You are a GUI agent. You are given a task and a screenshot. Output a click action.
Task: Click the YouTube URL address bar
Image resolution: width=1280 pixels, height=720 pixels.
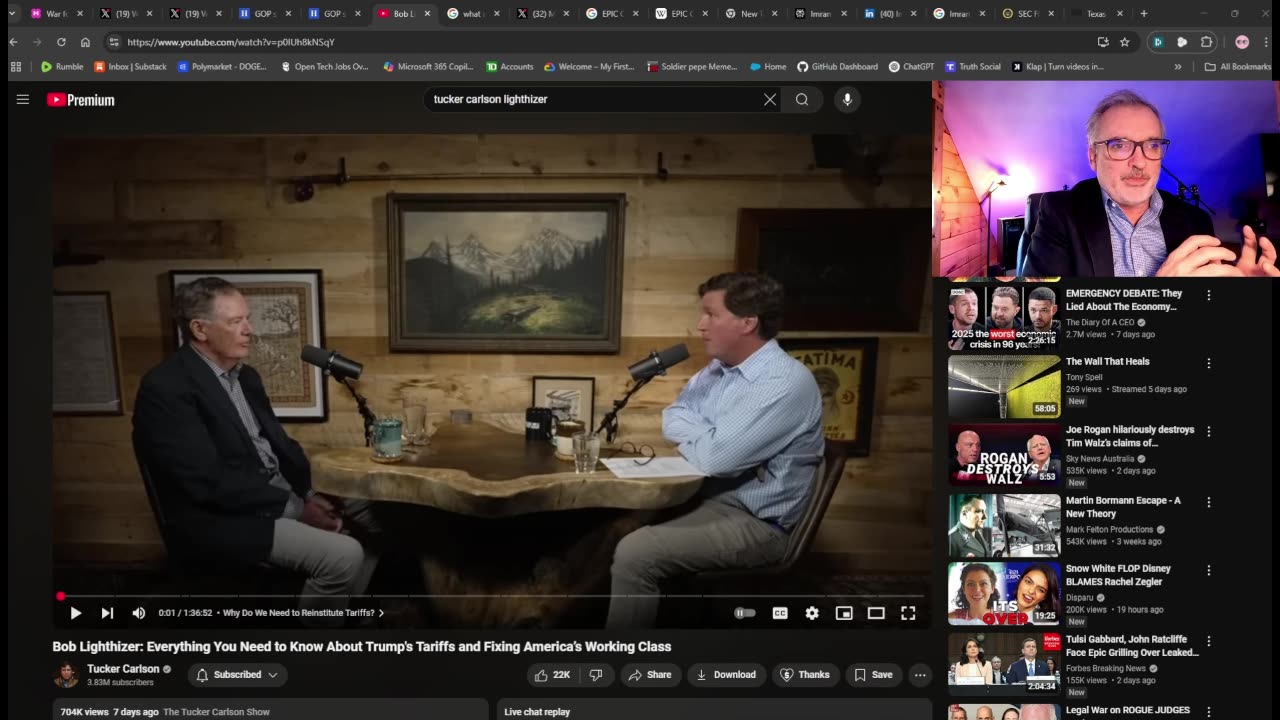[x=600, y=42]
